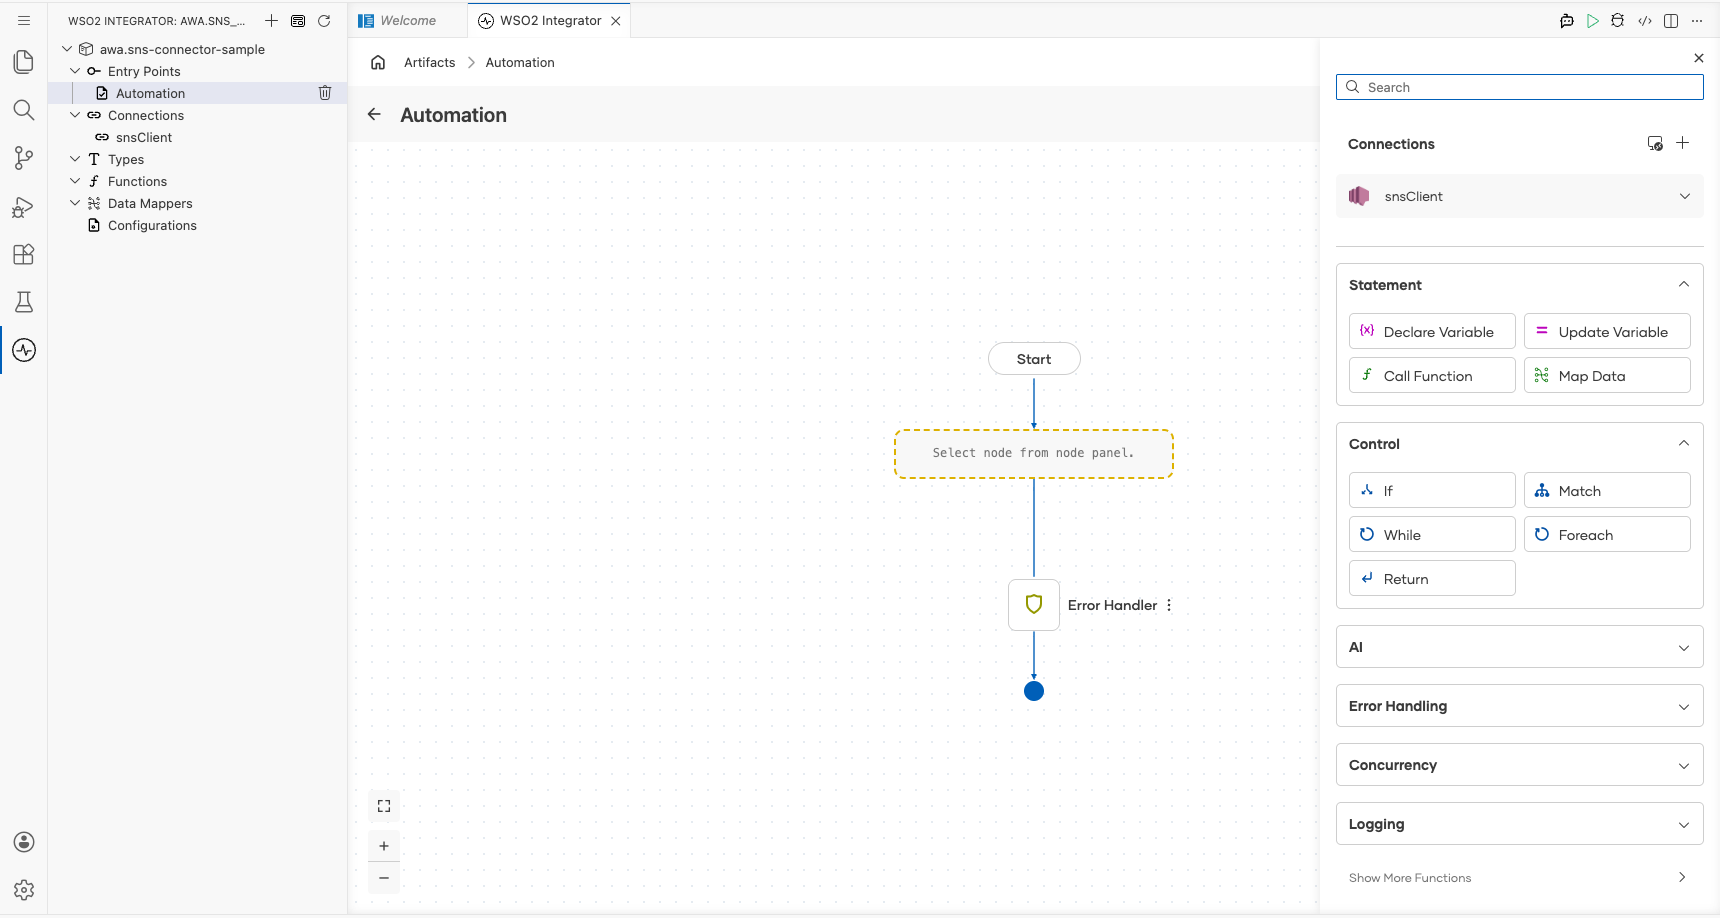
Task: Add a new connection with plus
Action: (x=1683, y=143)
